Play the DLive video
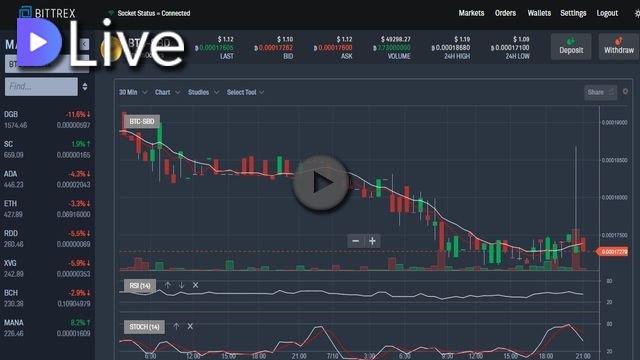Screen dimensions: 640x360 (x=321, y=183)
